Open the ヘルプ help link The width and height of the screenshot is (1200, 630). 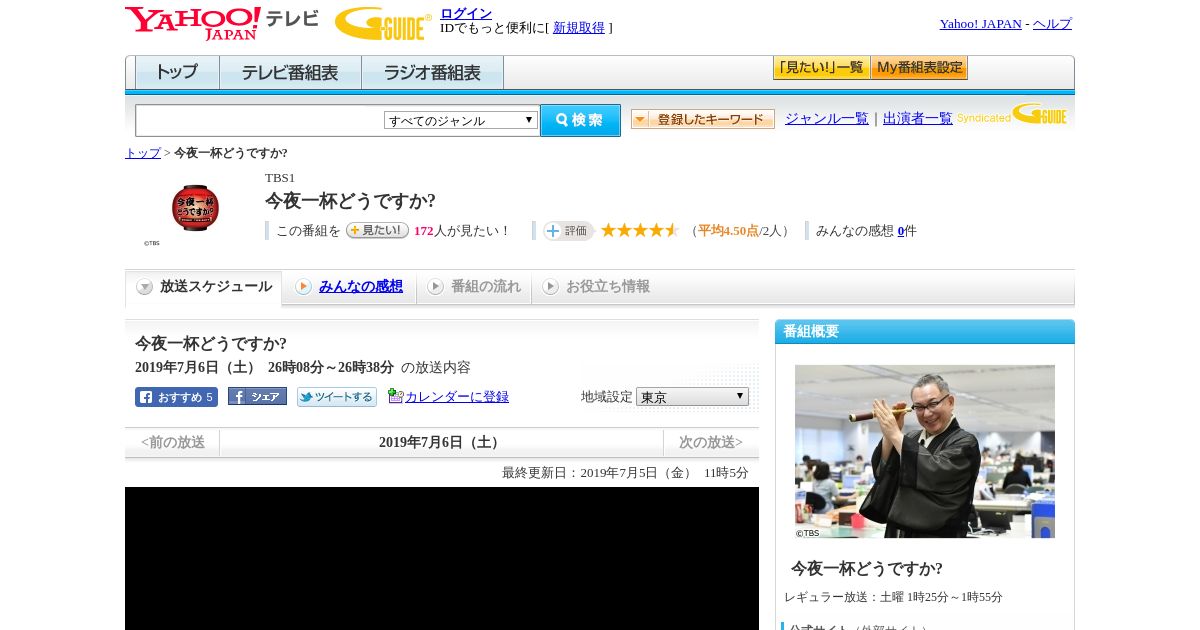coord(1052,23)
